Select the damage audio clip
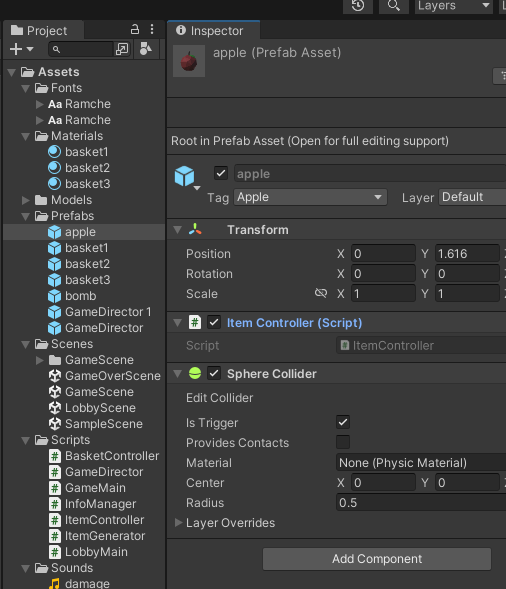 [79, 583]
